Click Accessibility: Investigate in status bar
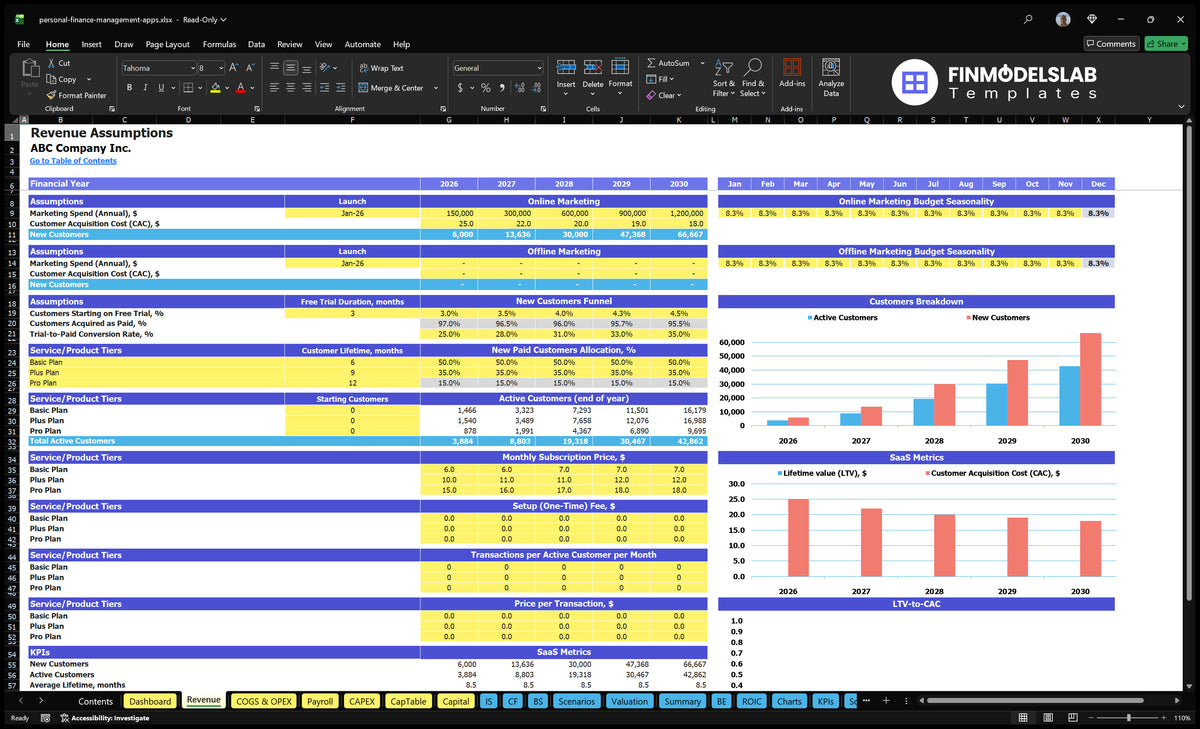 coord(104,718)
